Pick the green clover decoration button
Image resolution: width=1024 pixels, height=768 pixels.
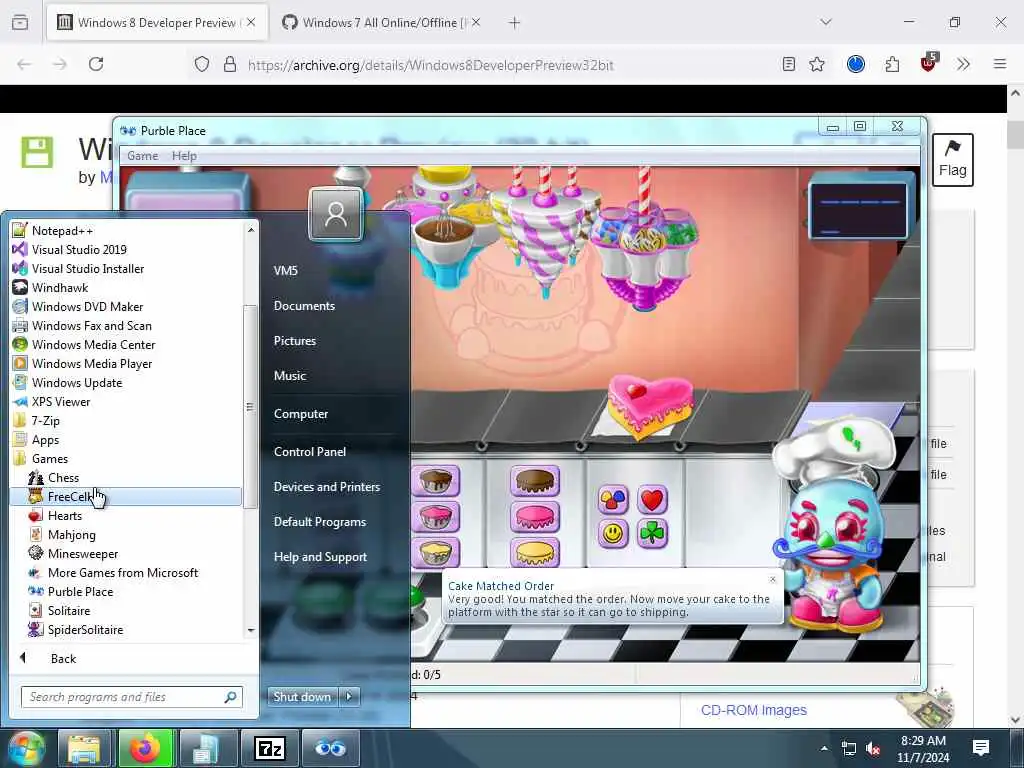[652, 534]
